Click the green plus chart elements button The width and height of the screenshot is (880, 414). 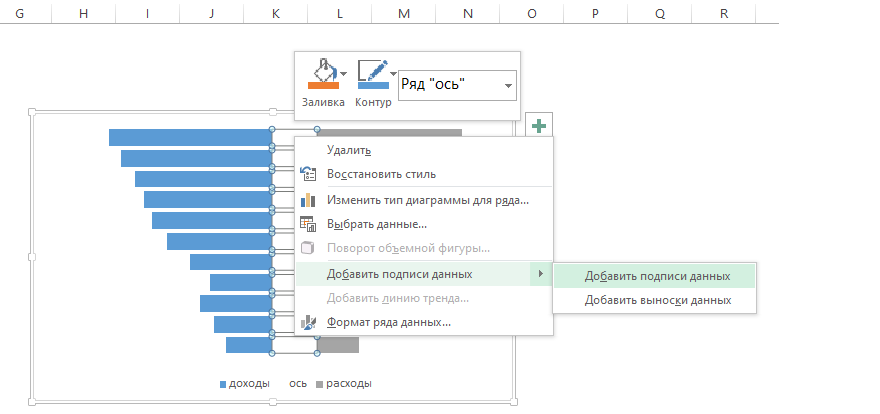pyautogui.click(x=539, y=125)
